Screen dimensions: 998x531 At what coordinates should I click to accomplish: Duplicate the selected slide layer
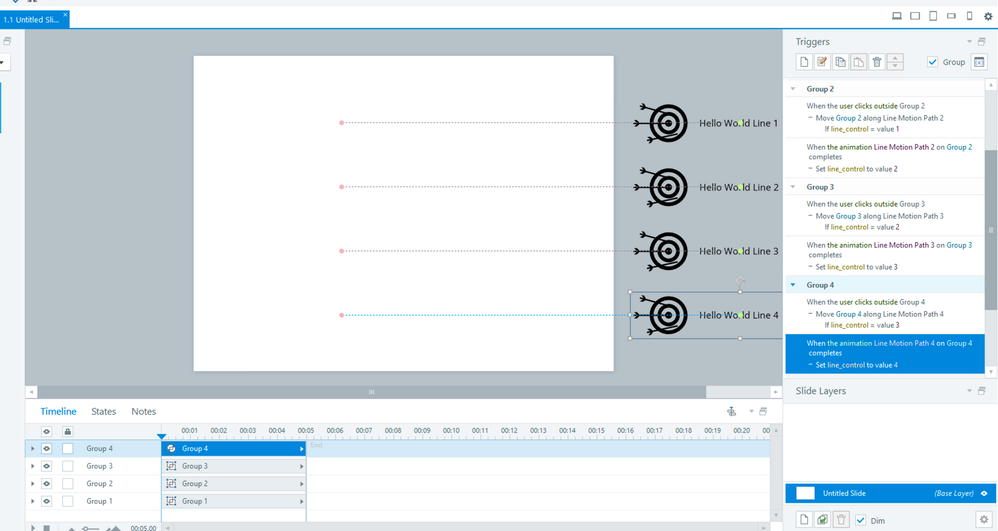822,520
